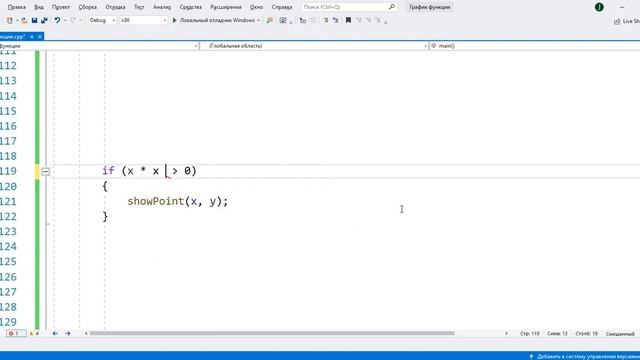640x360 pixels.
Task: Expand the debugger target dropdown arrow
Action: click(x=258, y=20)
